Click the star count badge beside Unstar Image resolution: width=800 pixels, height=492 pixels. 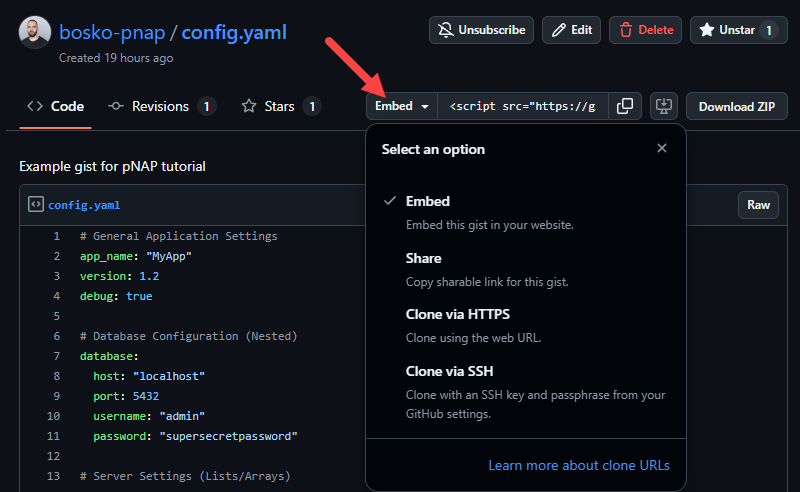pos(769,30)
